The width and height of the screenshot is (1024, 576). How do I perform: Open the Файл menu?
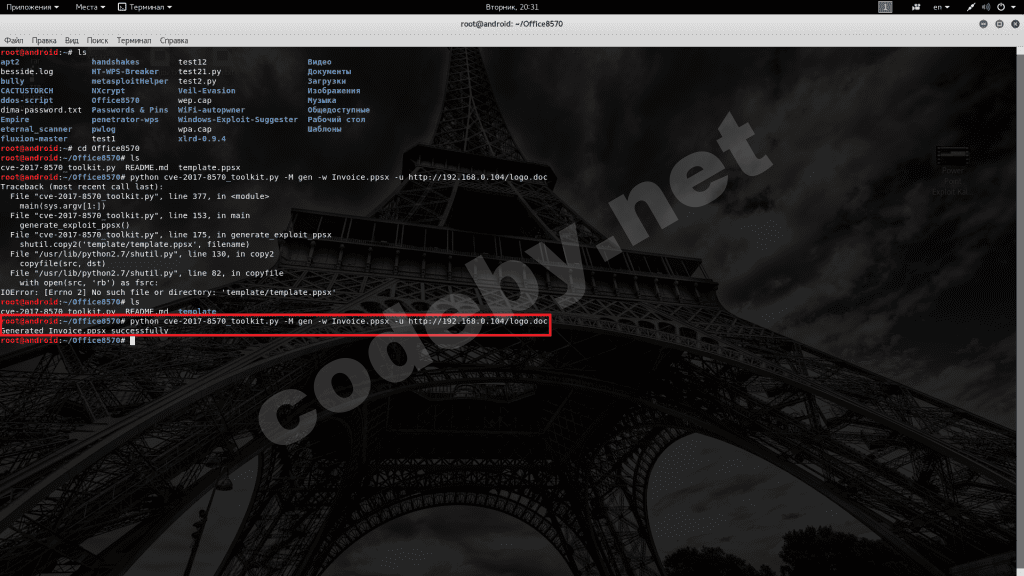(14, 40)
